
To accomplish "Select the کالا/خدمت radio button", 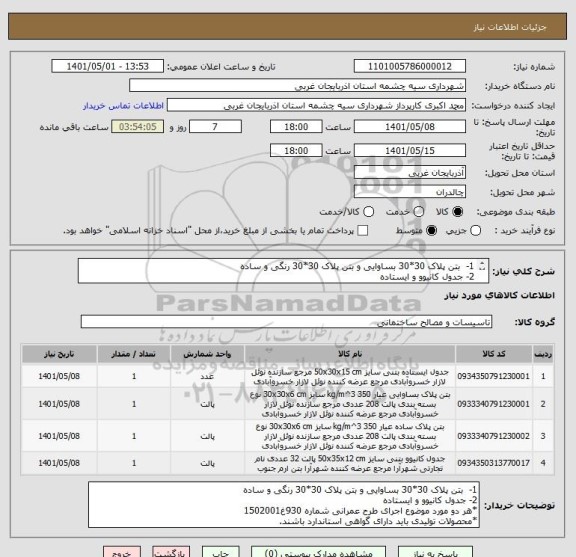I will click(368, 212).
